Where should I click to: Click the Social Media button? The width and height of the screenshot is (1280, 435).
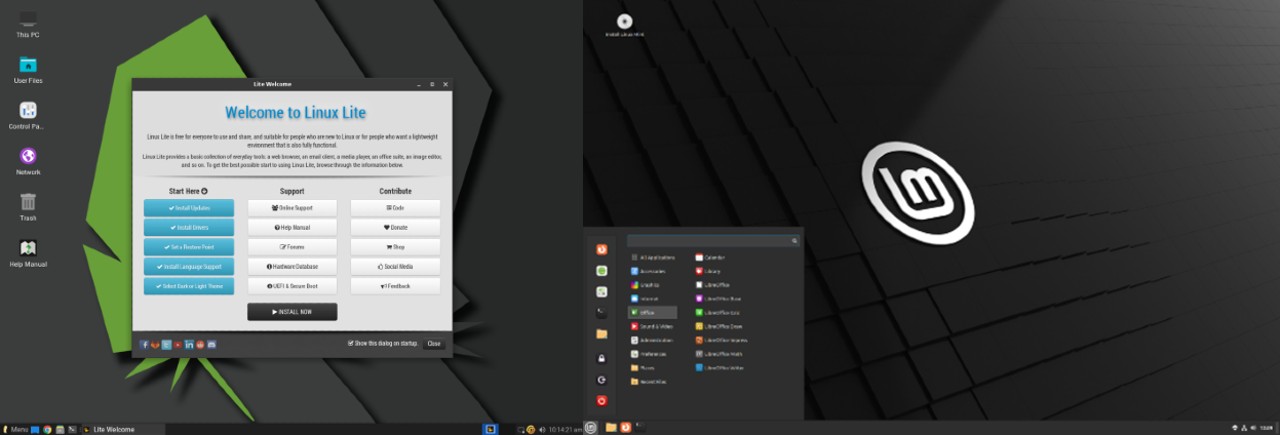click(395, 266)
